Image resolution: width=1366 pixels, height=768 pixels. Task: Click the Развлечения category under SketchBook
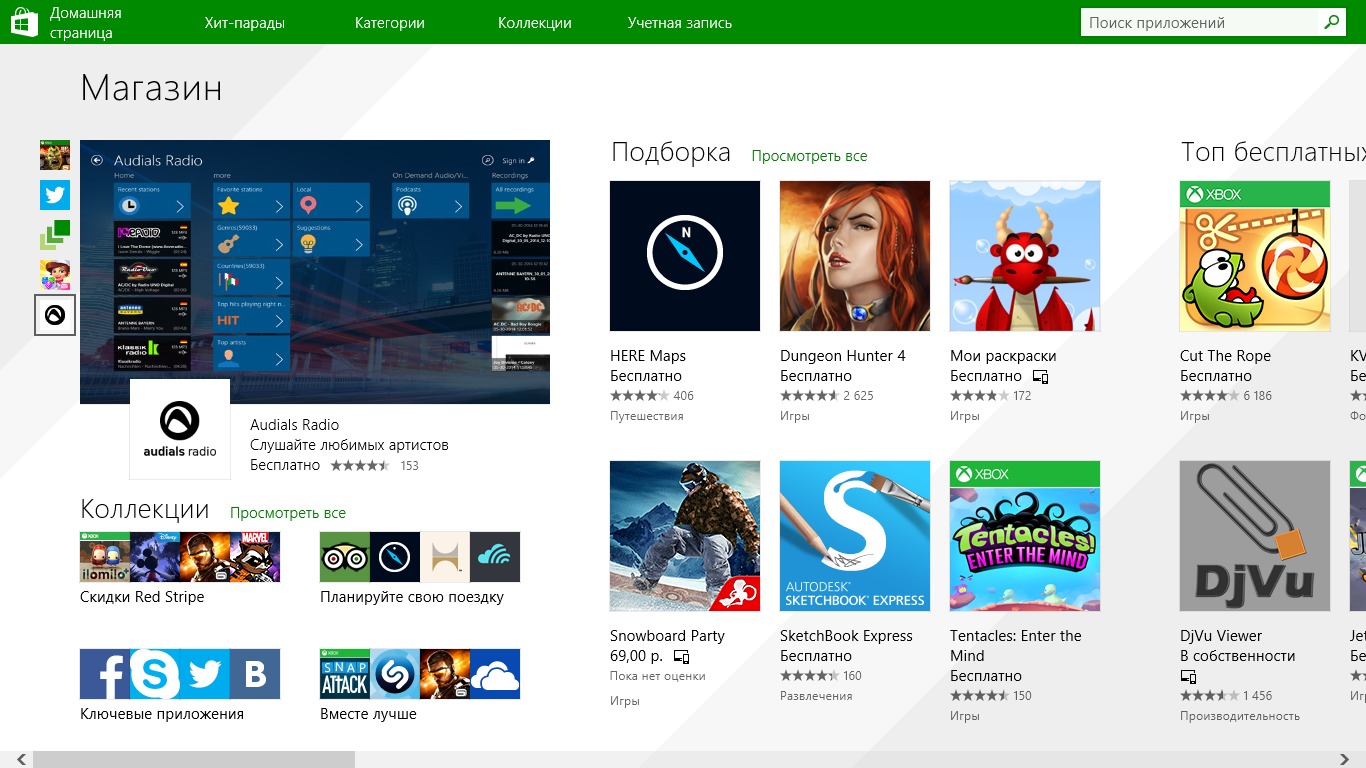(x=816, y=696)
